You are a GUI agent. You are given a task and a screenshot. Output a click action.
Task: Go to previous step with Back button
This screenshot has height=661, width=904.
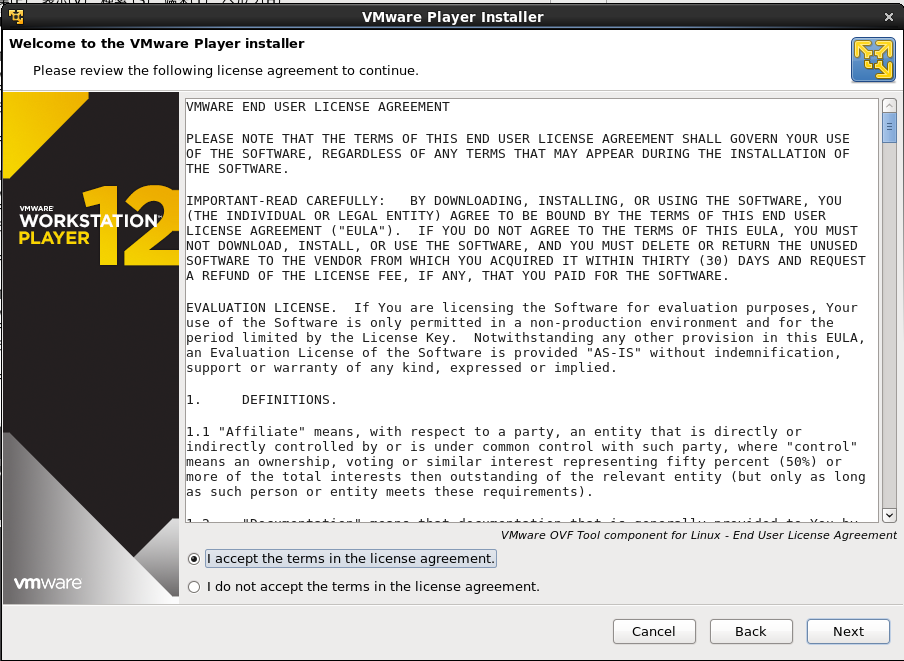click(x=751, y=631)
